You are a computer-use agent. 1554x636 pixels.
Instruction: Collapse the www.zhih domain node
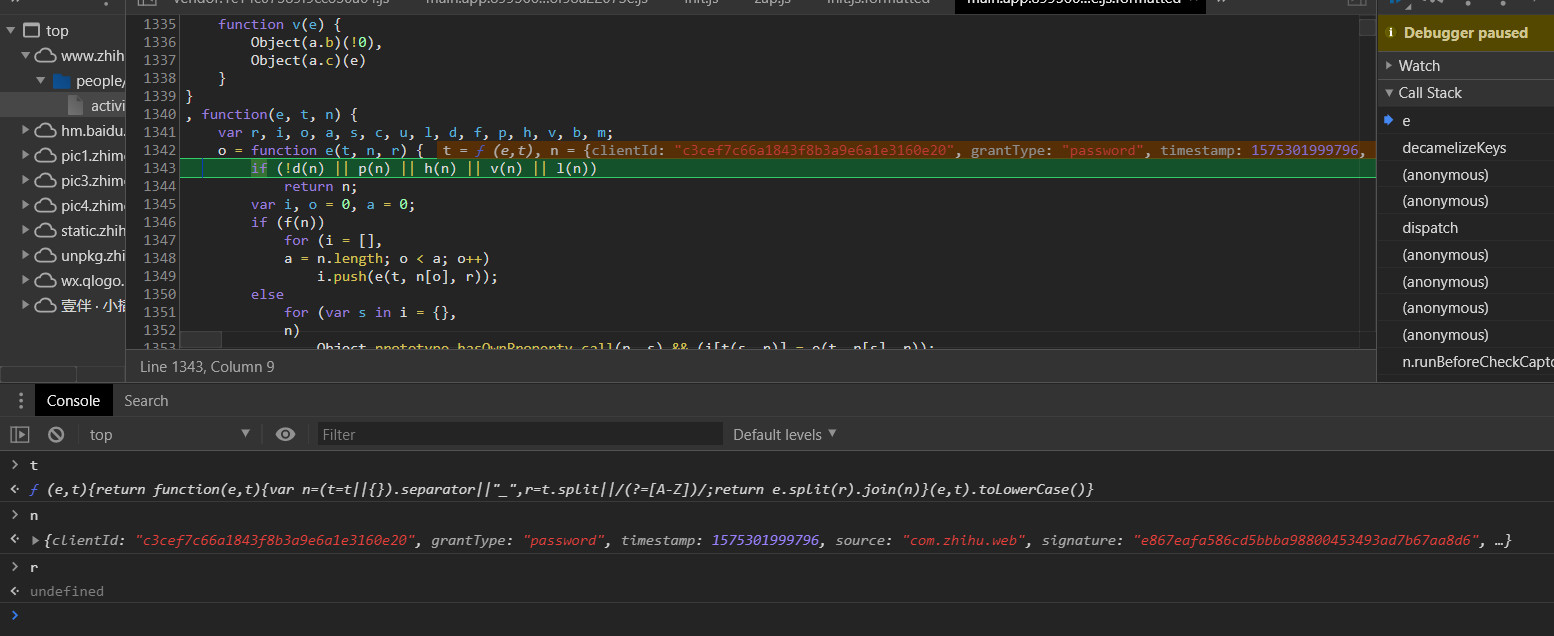click(25, 55)
